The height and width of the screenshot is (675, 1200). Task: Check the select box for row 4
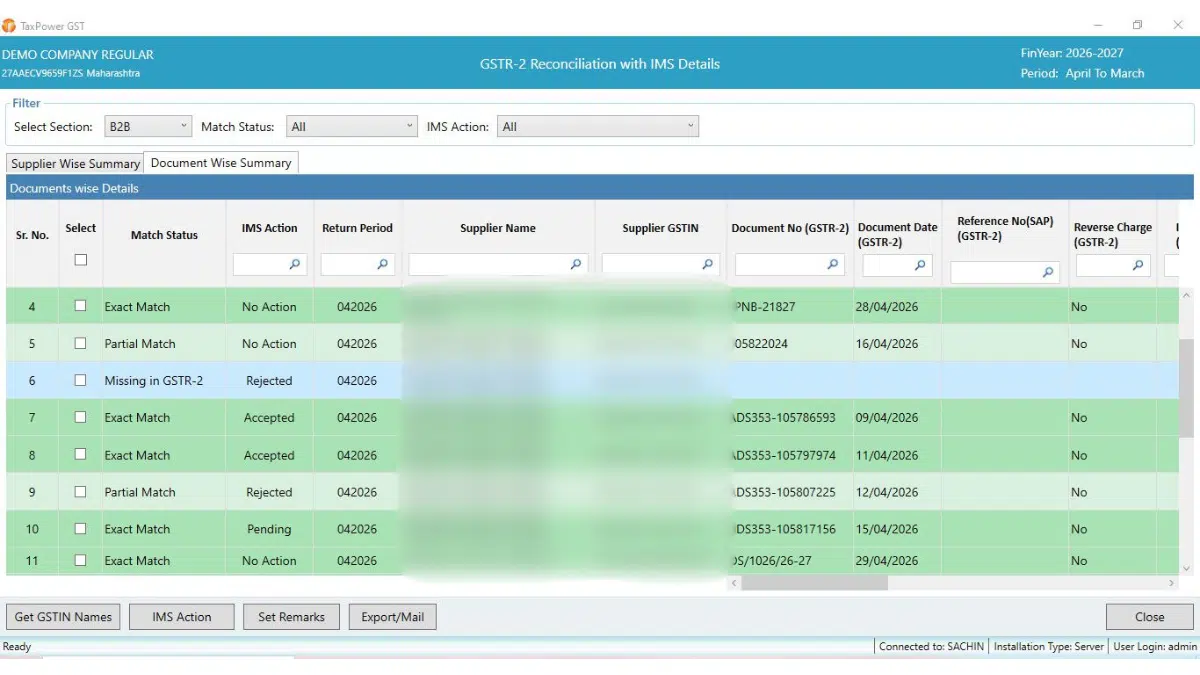(x=81, y=306)
